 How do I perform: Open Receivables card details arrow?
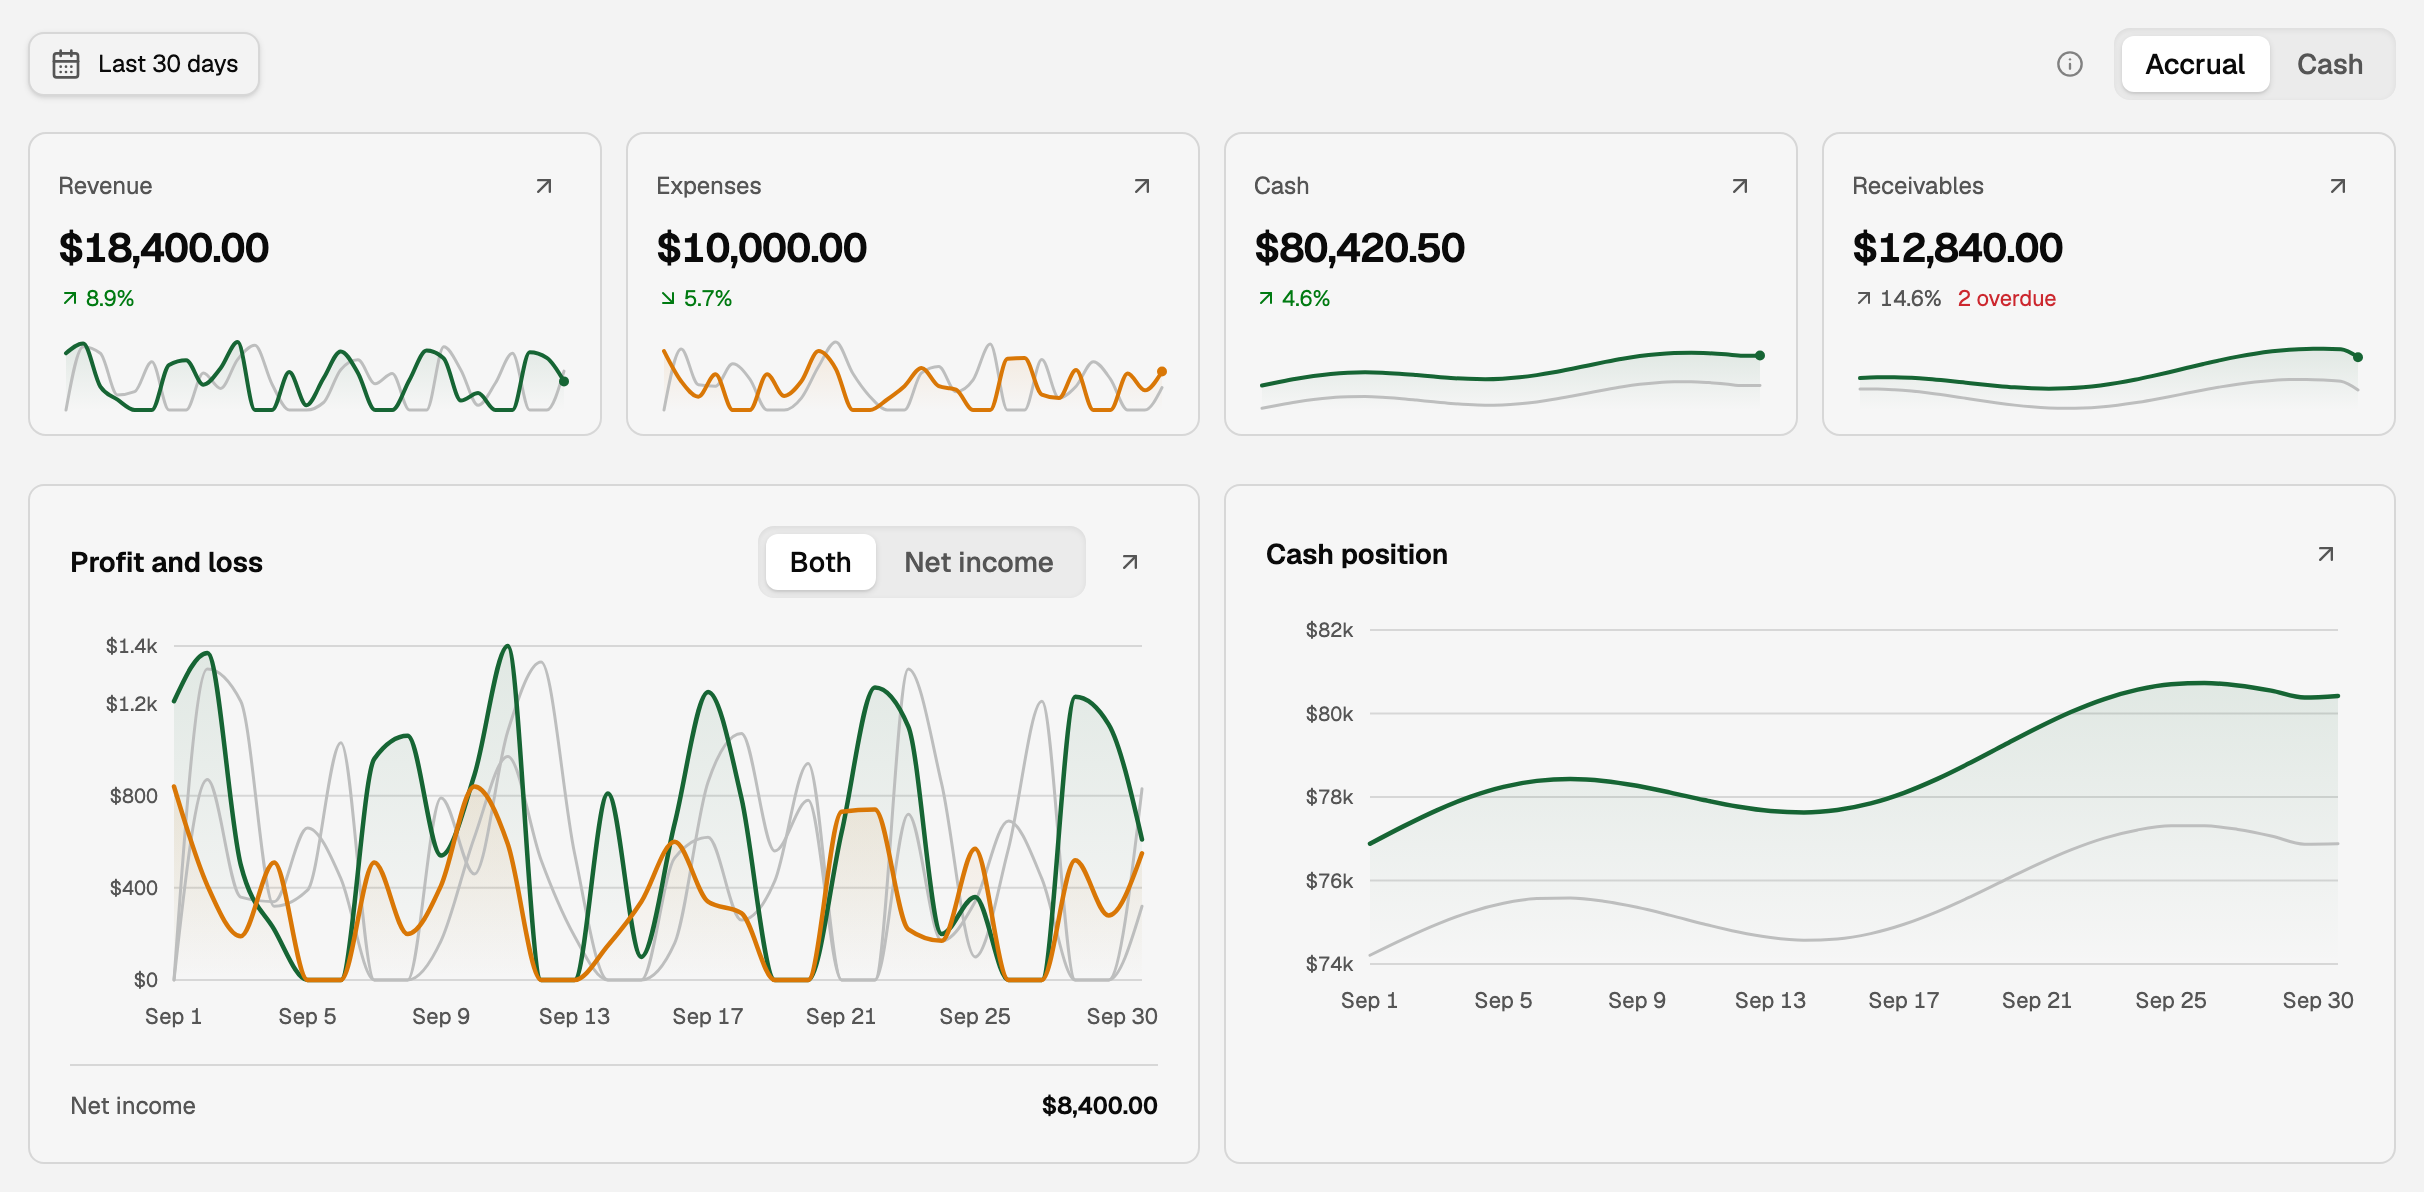coord(2338,186)
